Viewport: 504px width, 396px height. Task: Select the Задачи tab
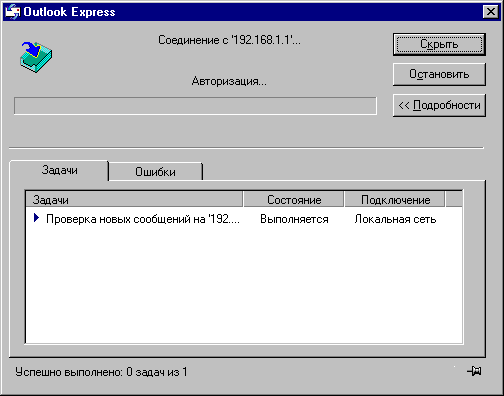59,170
